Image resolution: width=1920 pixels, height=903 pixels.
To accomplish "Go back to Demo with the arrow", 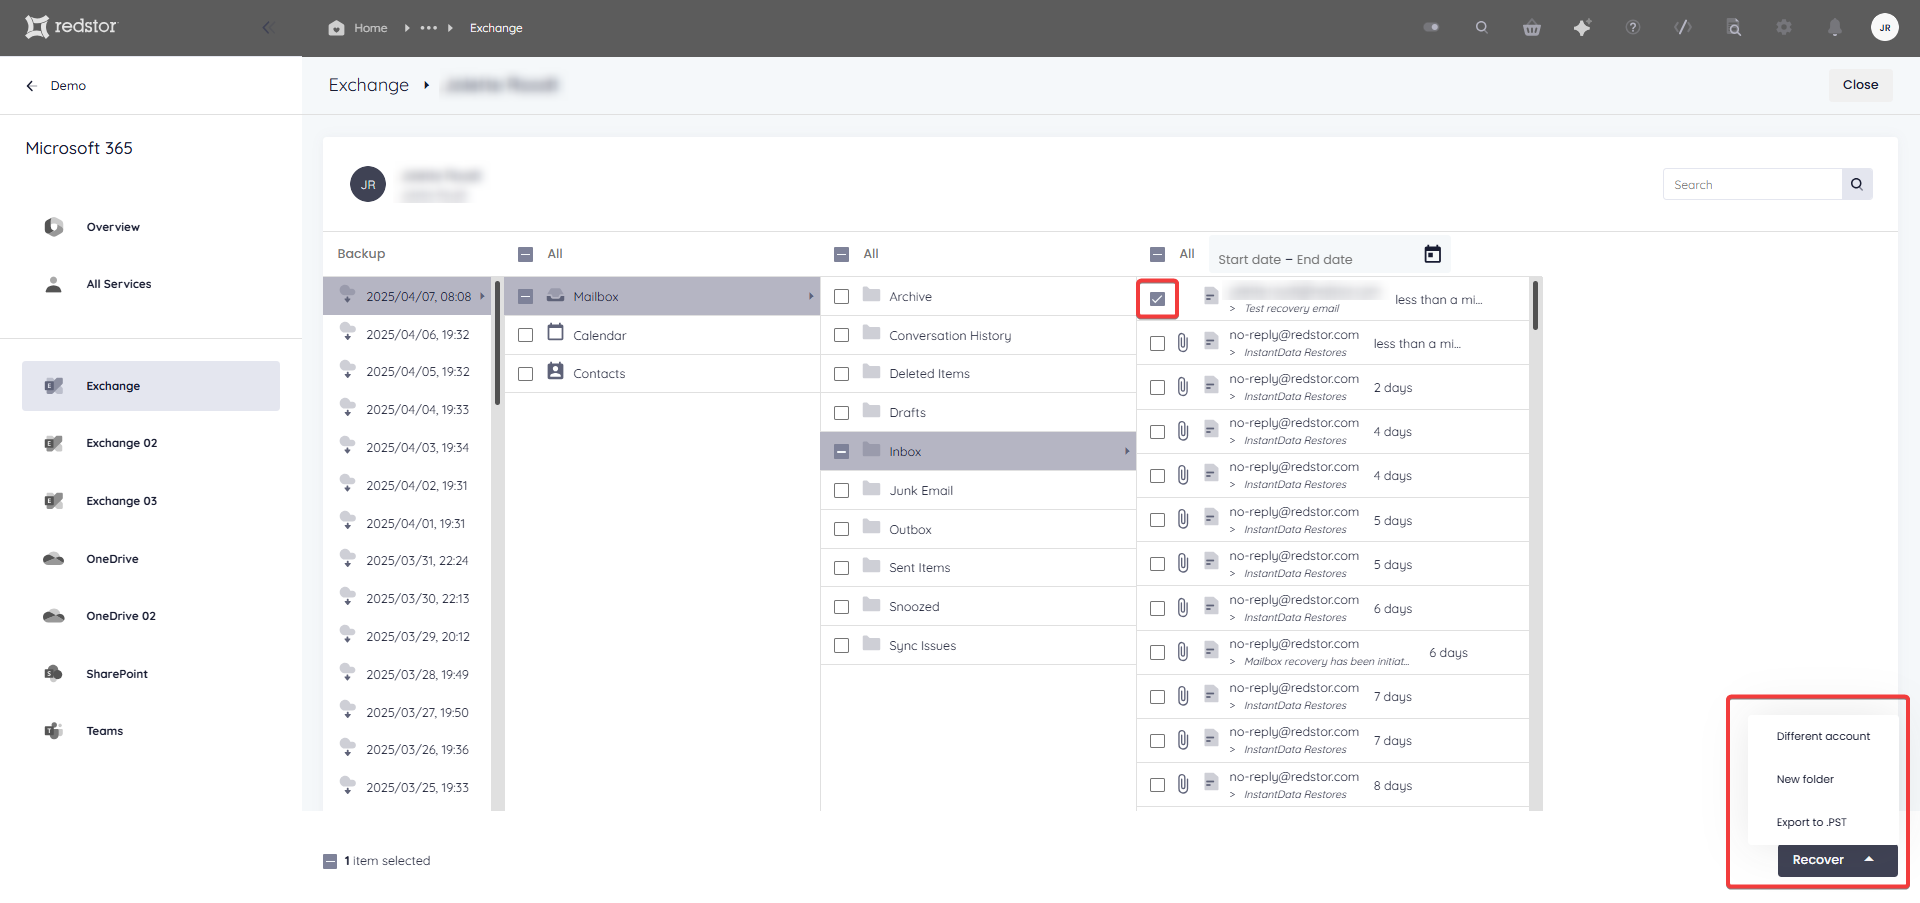I will [31, 86].
